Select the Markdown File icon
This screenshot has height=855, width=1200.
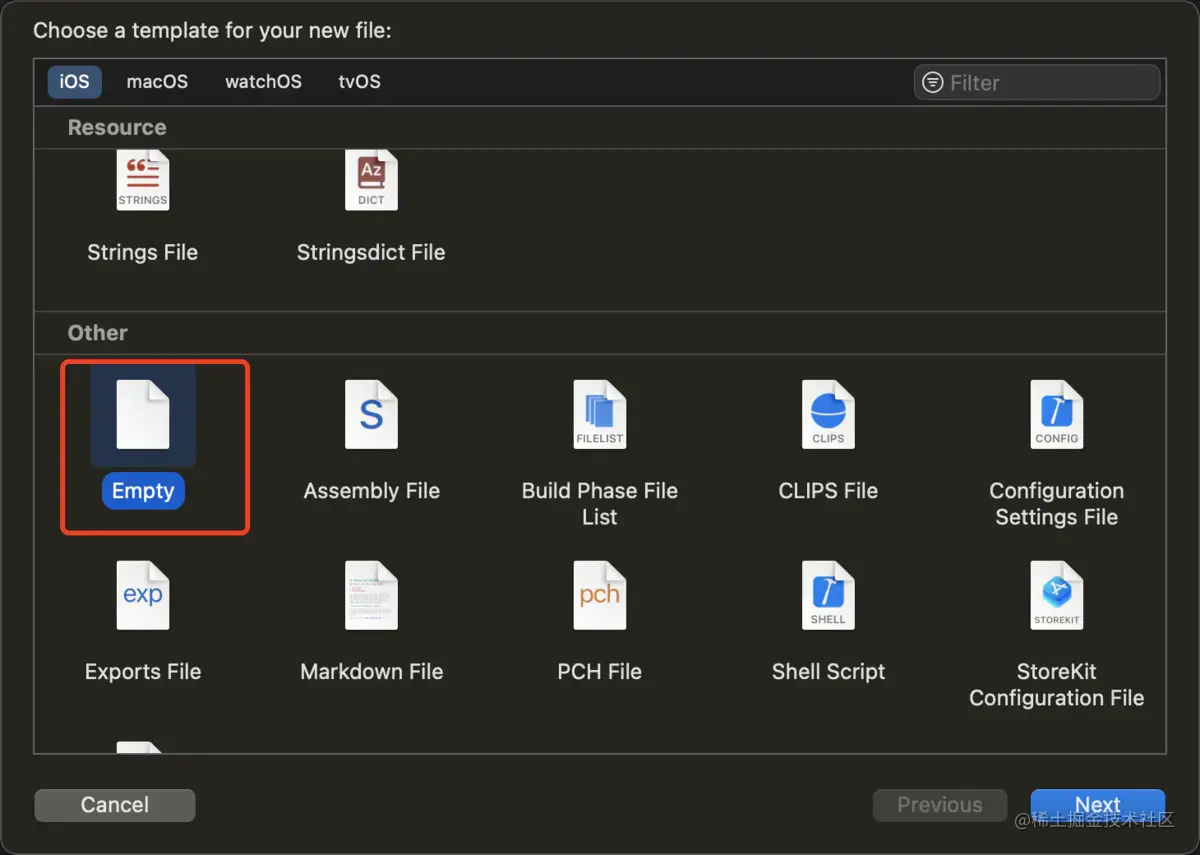point(371,595)
